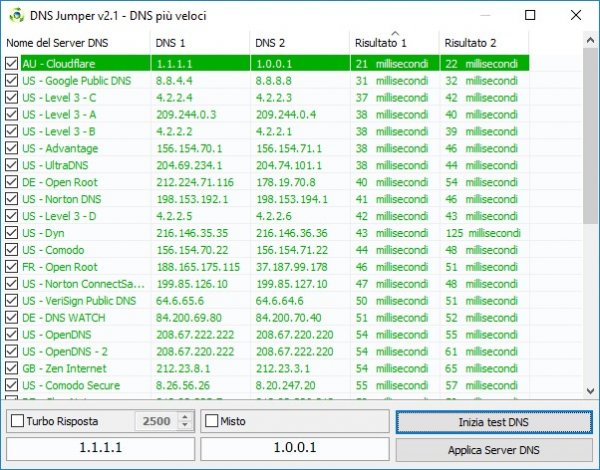This screenshot has width=600, height=470.
Task: Toggle the US - Level 3 - A checkbox
Action: [11, 114]
